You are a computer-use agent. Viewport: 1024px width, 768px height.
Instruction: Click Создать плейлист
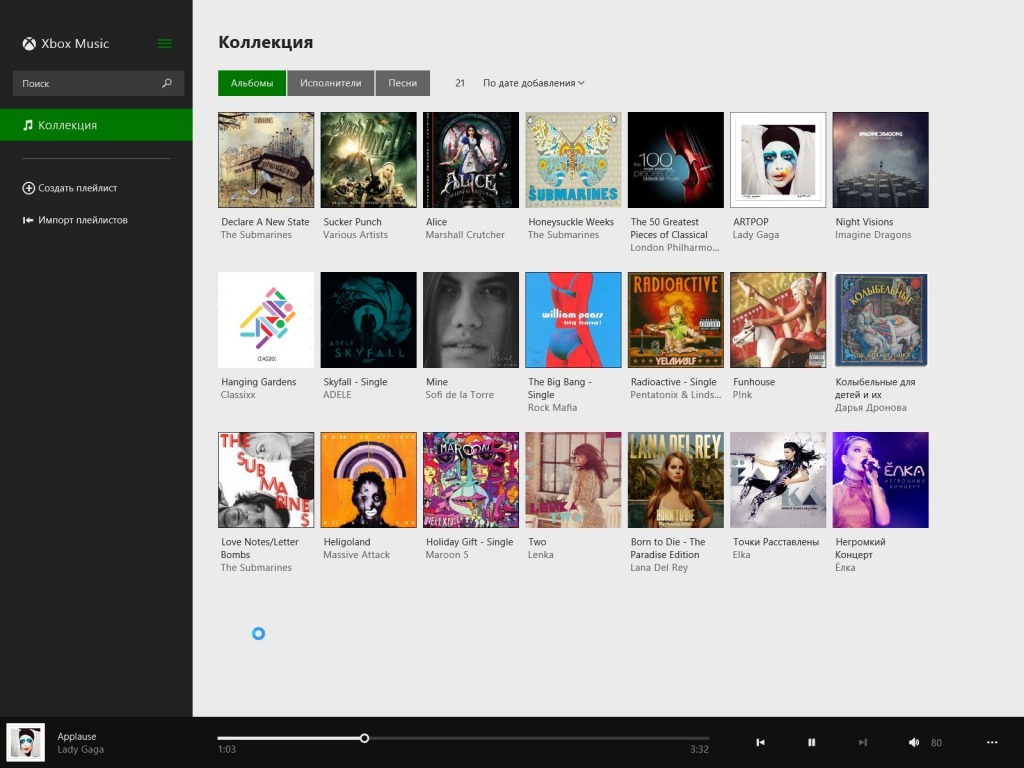70,188
